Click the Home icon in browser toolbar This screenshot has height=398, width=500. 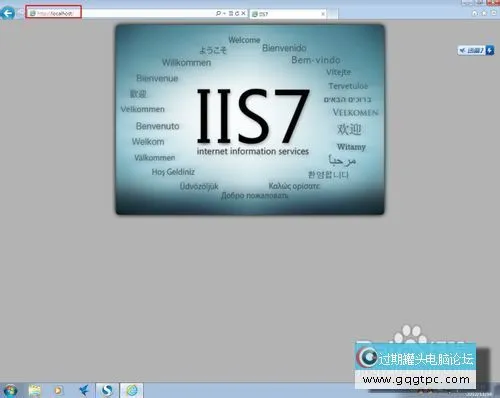475,13
